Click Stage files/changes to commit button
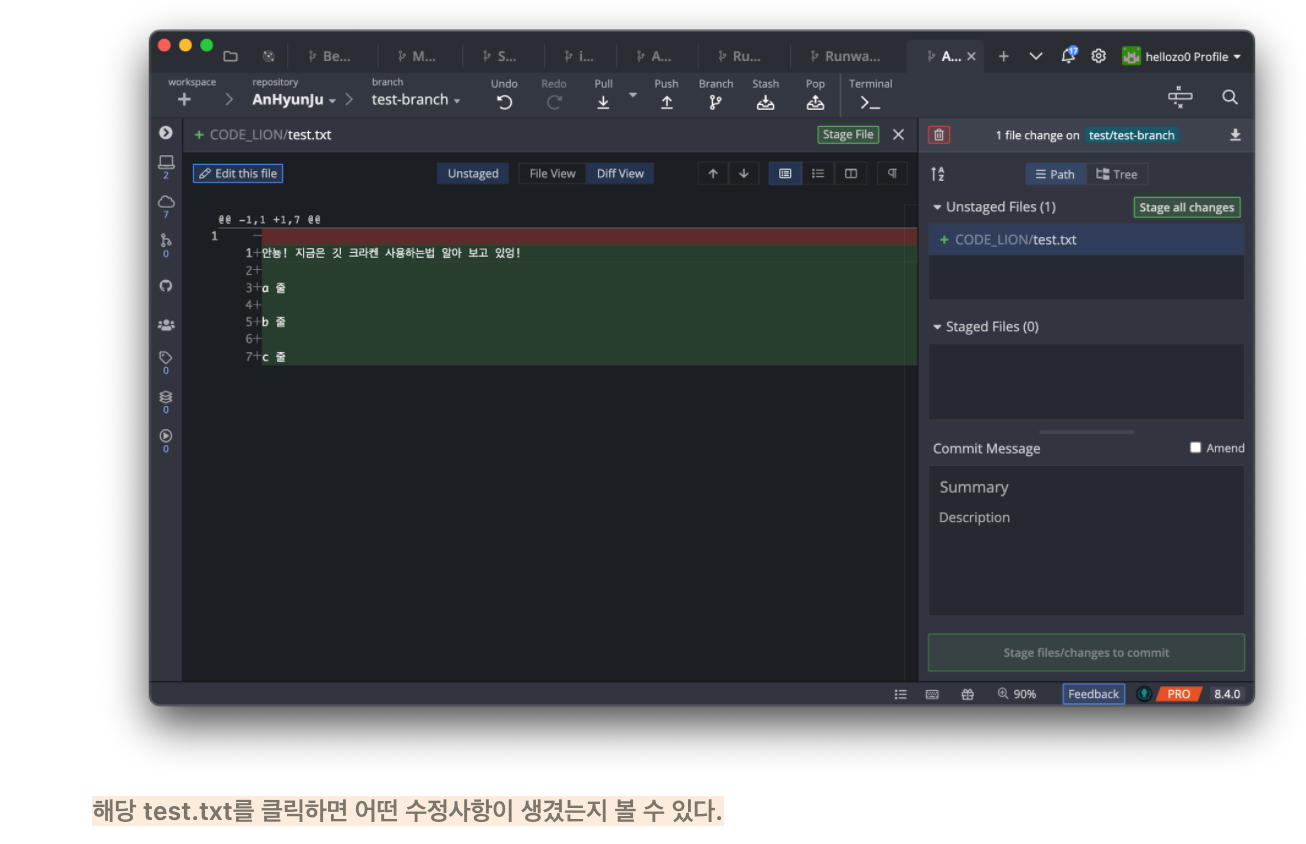The image size is (1306, 844). pyautogui.click(x=1086, y=653)
